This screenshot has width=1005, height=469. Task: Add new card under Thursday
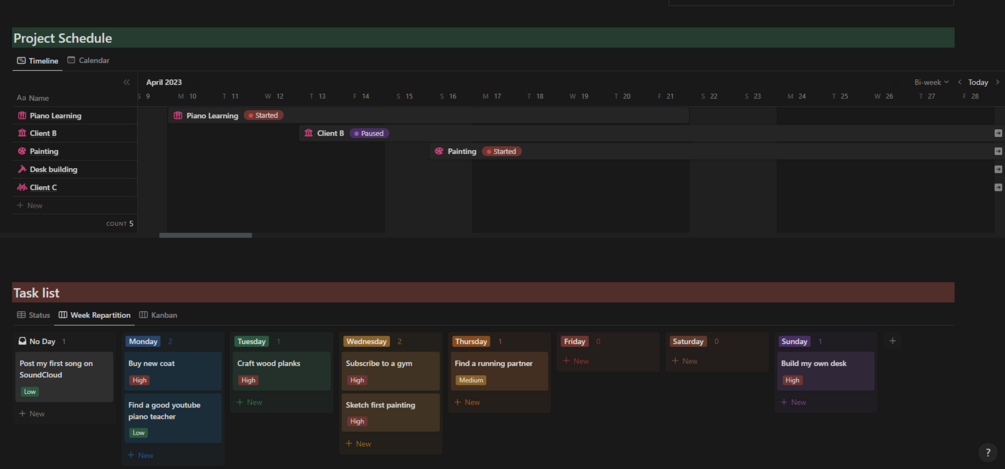click(467, 402)
